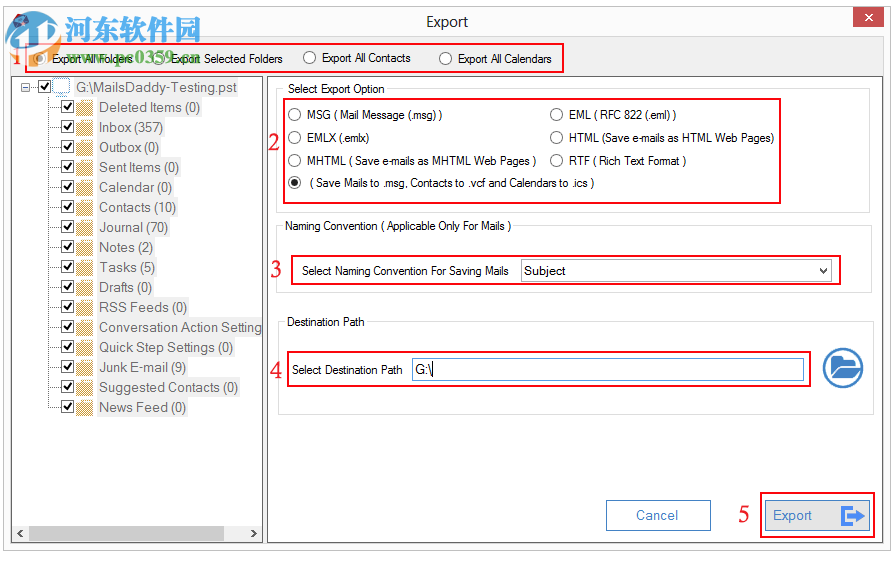Choose EMLX export option
This screenshot has width=894, height=563.
pyautogui.click(x=294, y=137)
